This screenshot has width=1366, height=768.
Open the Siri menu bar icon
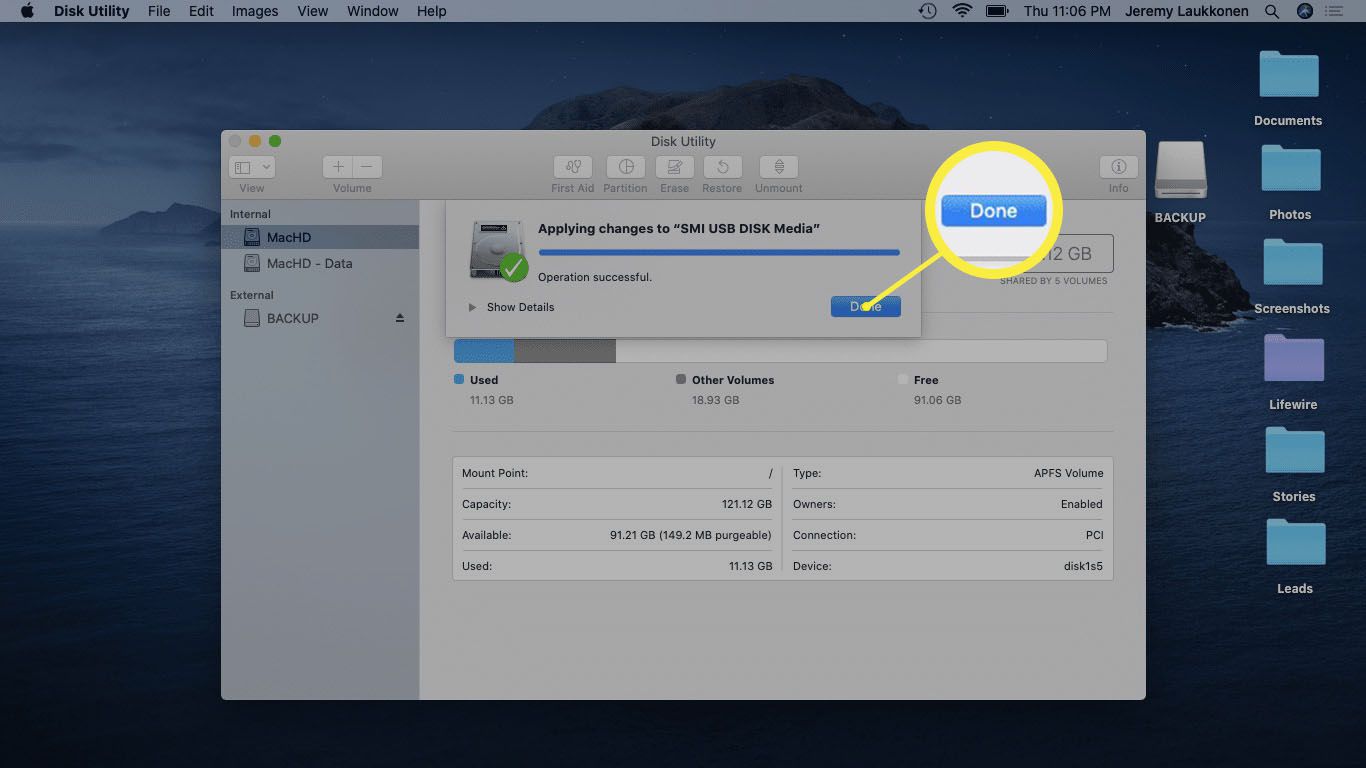(1304, 11)
